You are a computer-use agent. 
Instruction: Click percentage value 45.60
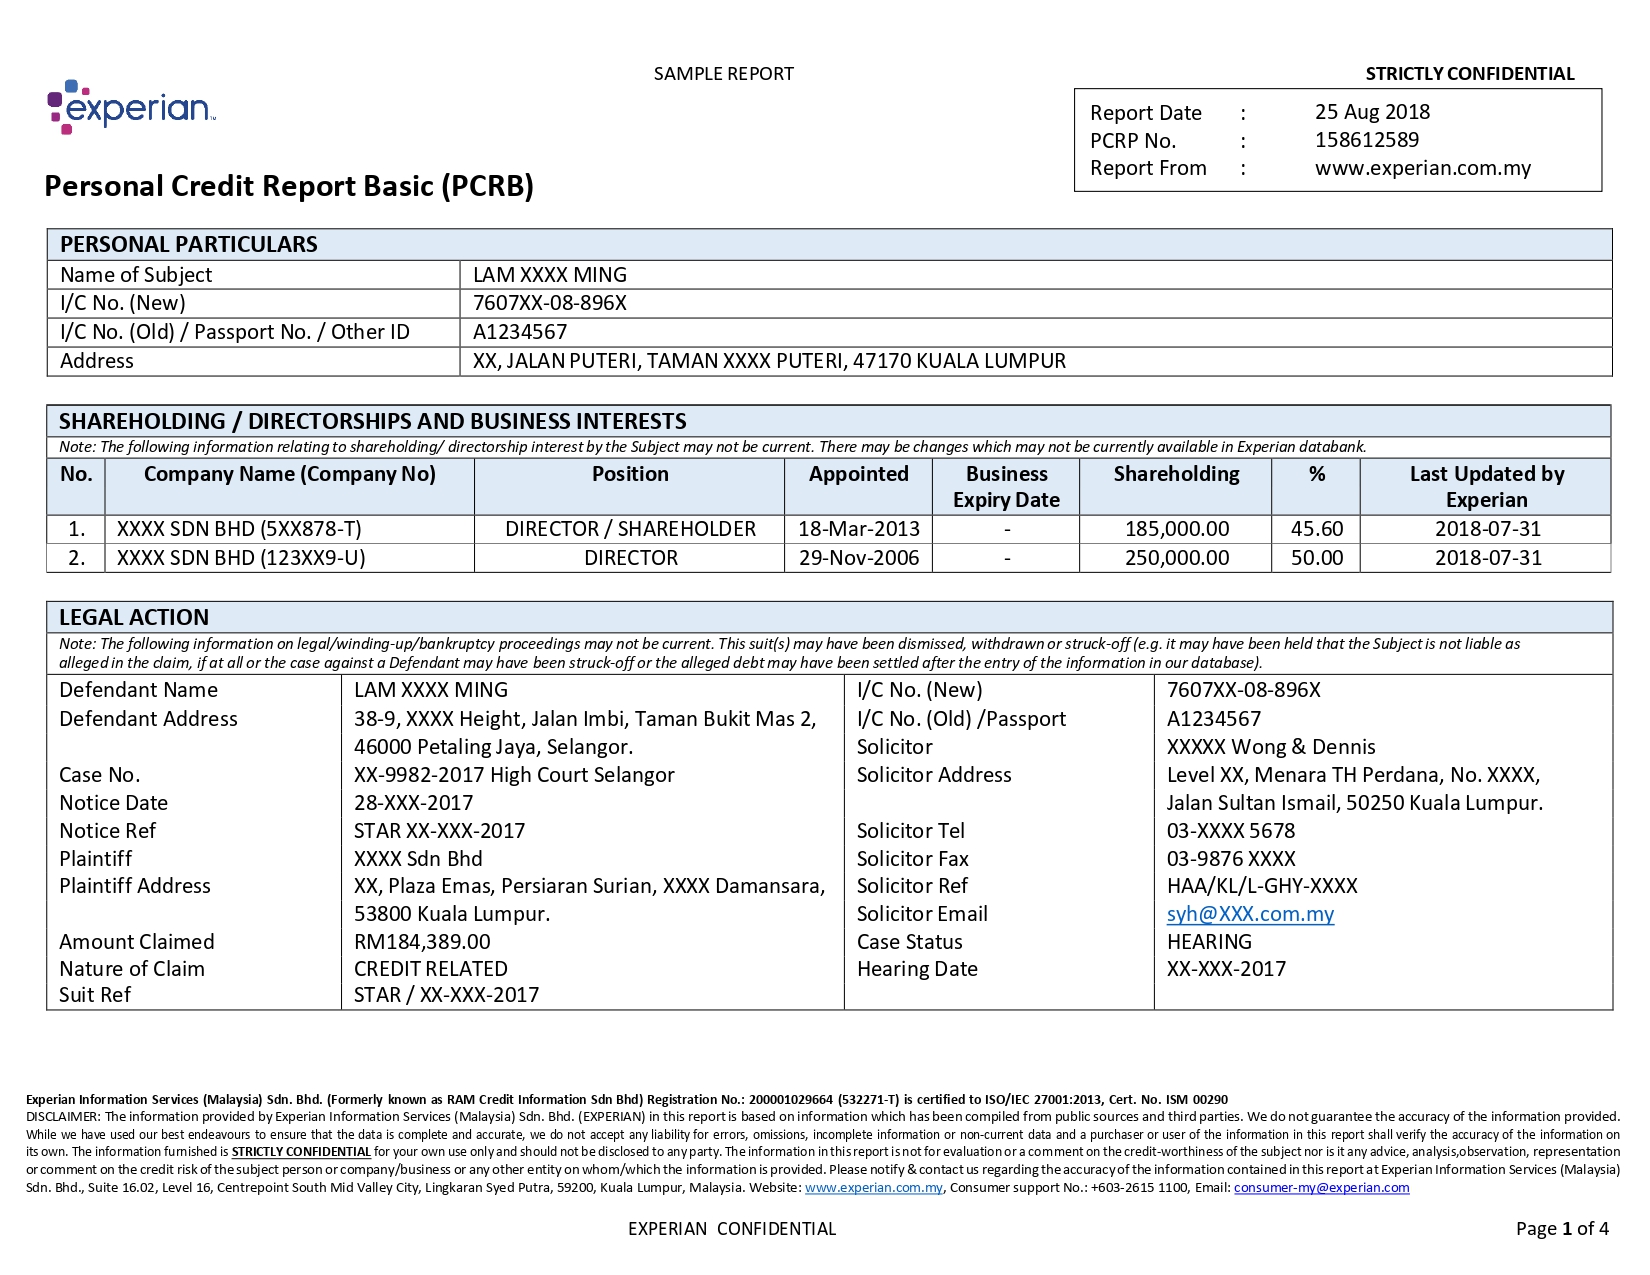point(1317,529)
